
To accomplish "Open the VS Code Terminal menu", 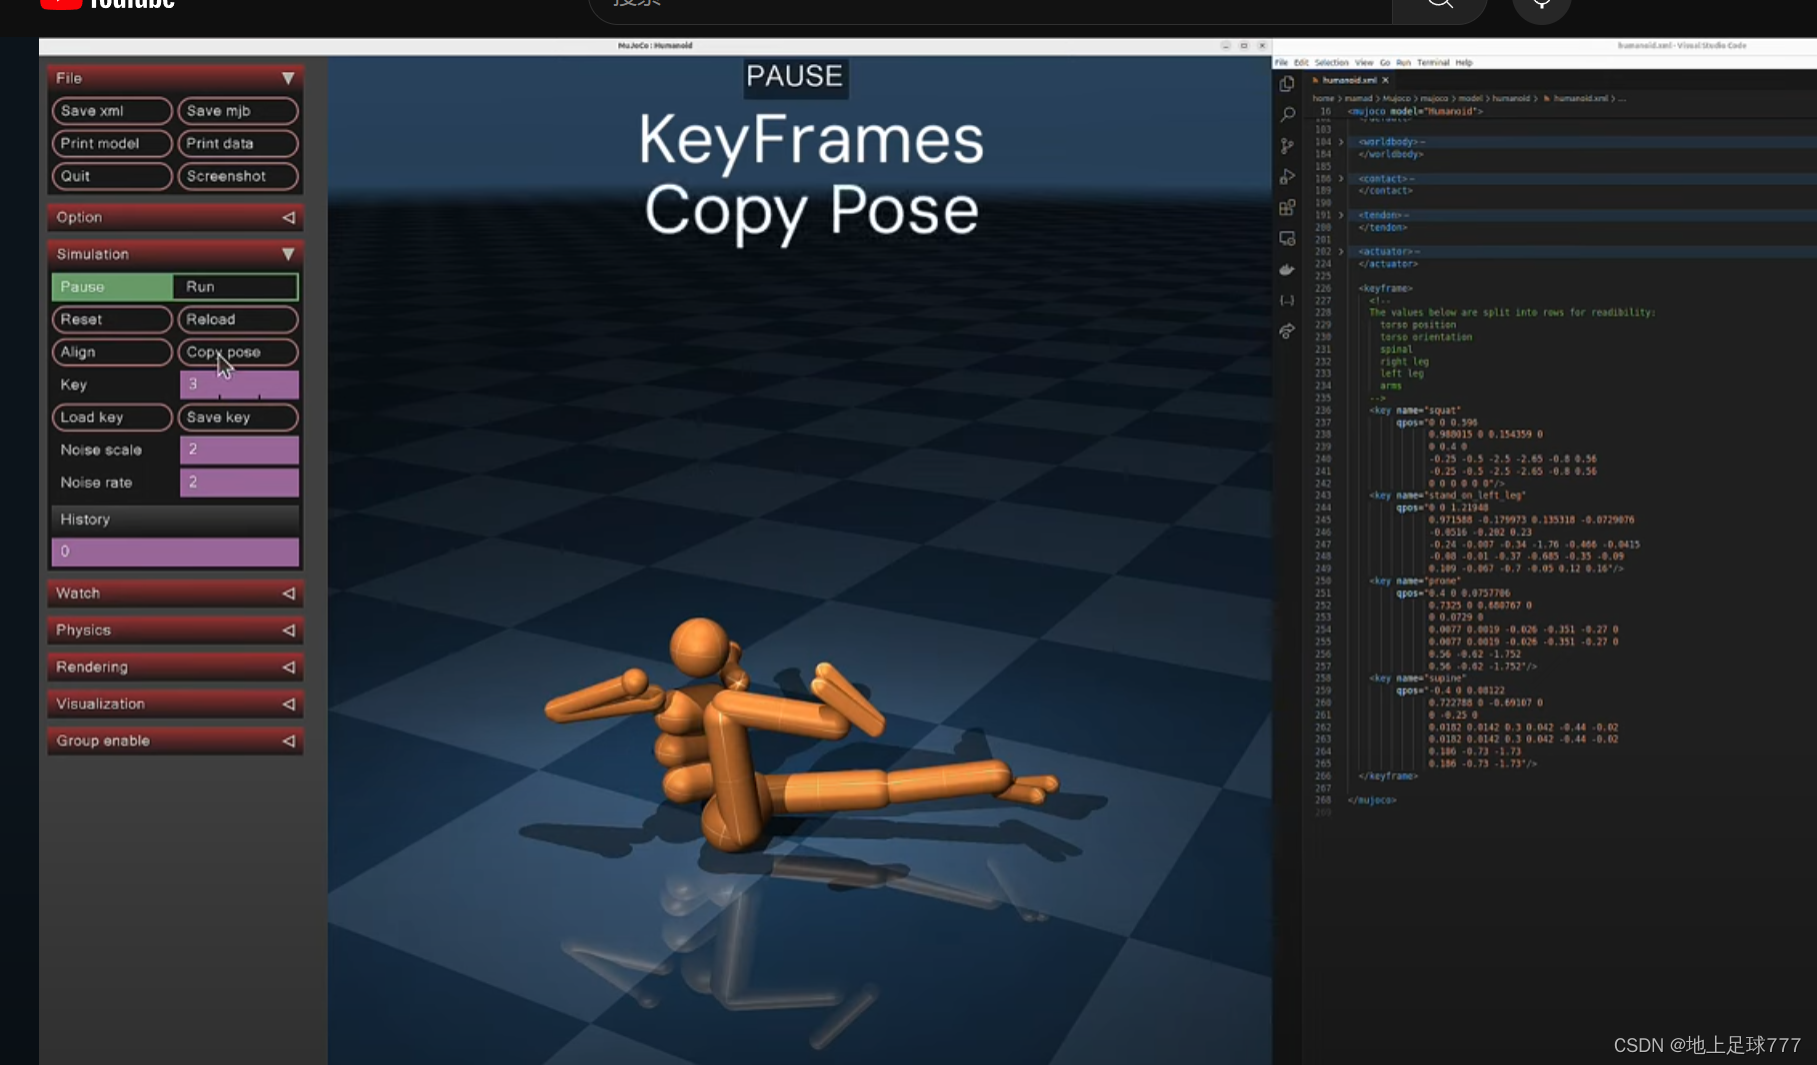I will (x=1433, y=62).
